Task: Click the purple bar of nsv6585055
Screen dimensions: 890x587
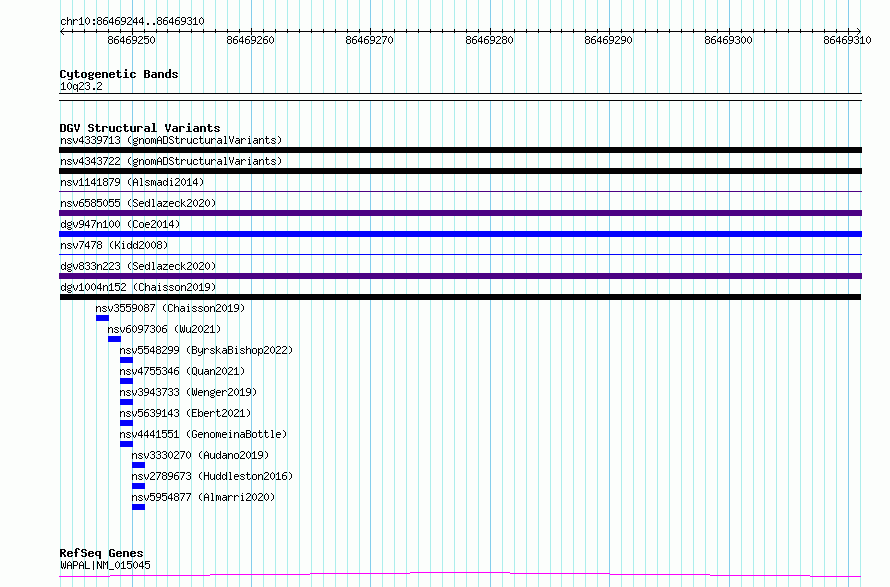Action: pos(460,213)
